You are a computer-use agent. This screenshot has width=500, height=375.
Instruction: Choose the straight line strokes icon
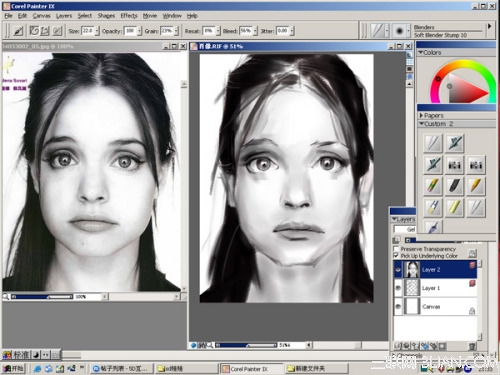(x=45, y=31)
